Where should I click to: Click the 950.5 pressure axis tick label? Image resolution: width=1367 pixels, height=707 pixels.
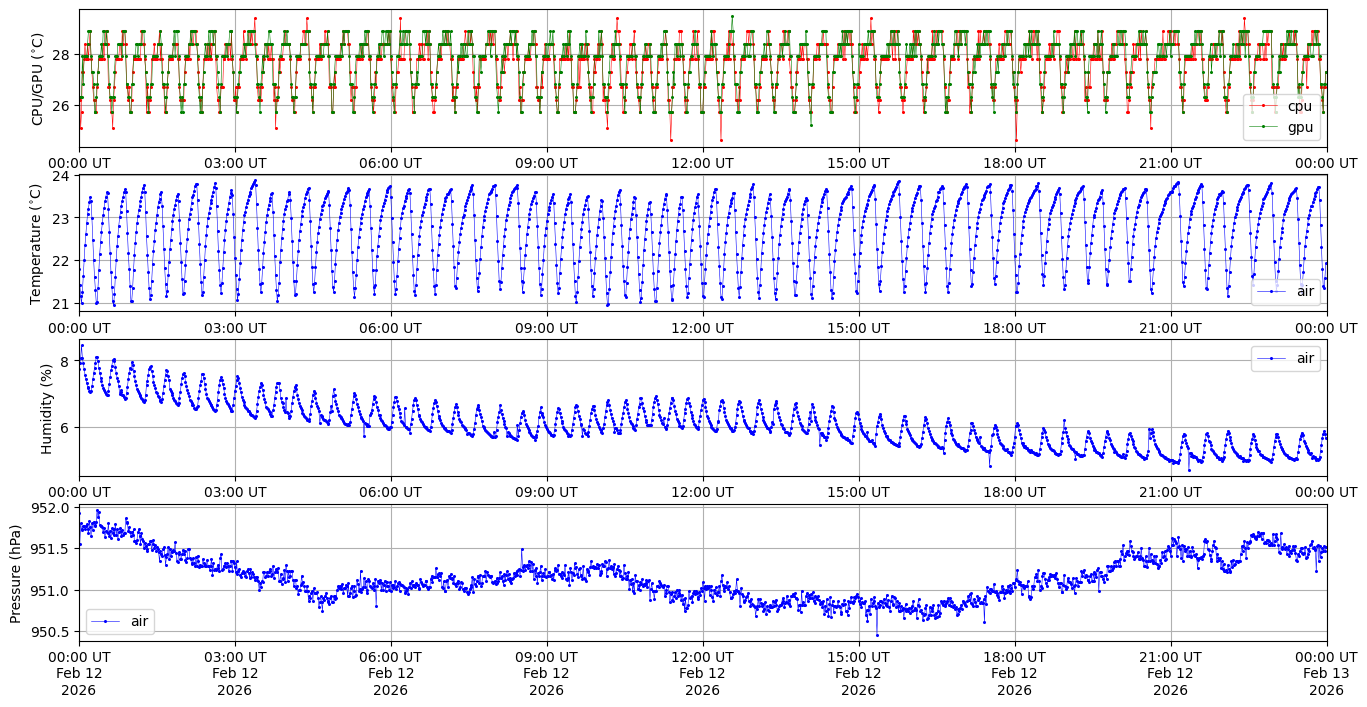coord(50,631)
